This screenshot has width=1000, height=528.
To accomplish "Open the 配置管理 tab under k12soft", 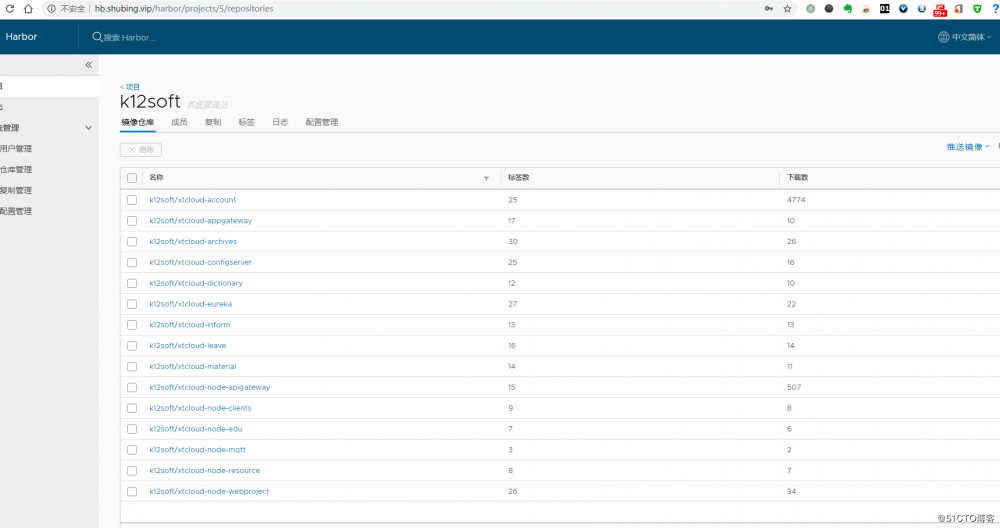I will click(321, 122).
